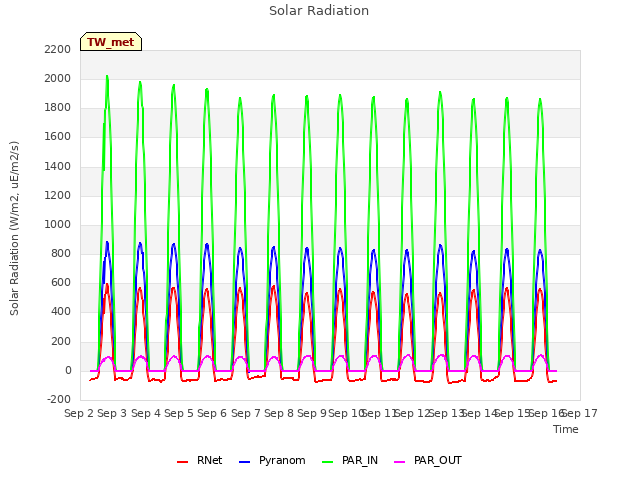This screenshot has height=480, width=640.
Task: Click the Time x-axis label
Action: tap(566, 429)
